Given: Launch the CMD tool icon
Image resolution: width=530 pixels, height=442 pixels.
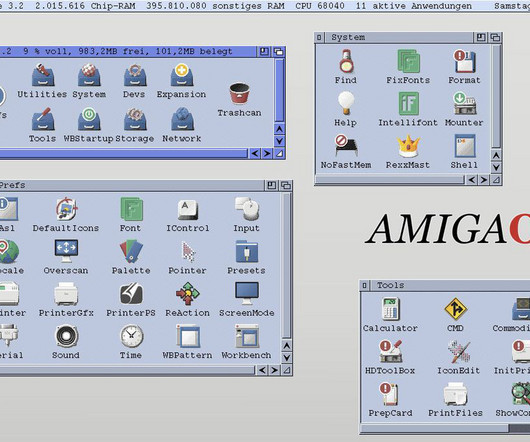Looking at the screenshot, I should click(x=456, y=309).
